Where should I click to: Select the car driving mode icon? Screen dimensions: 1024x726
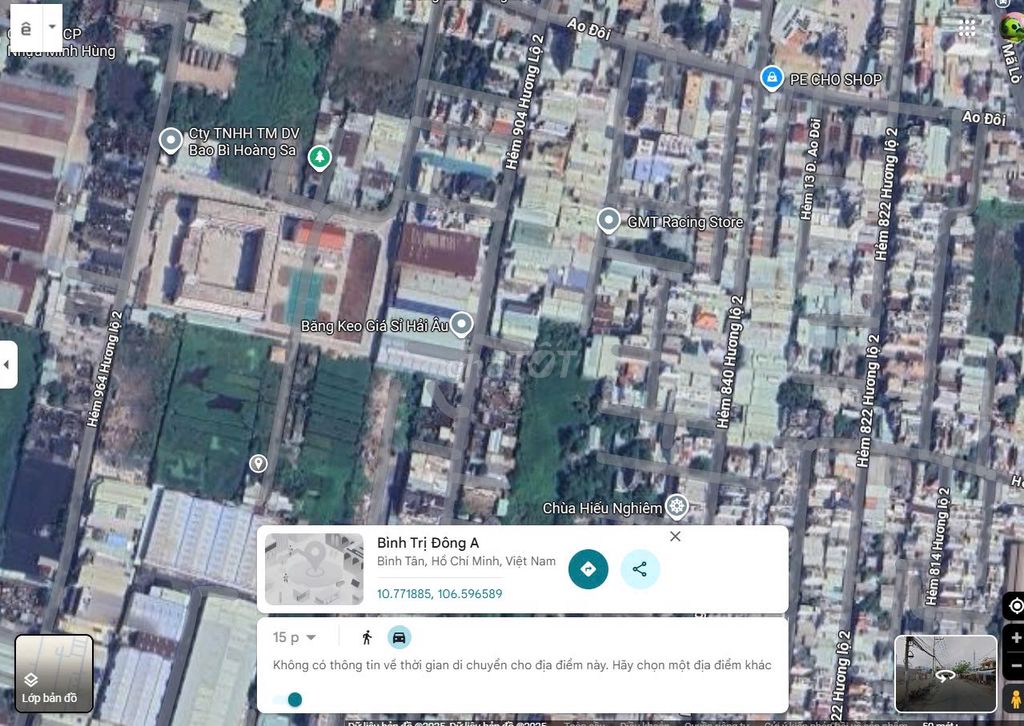pos(399,637)
